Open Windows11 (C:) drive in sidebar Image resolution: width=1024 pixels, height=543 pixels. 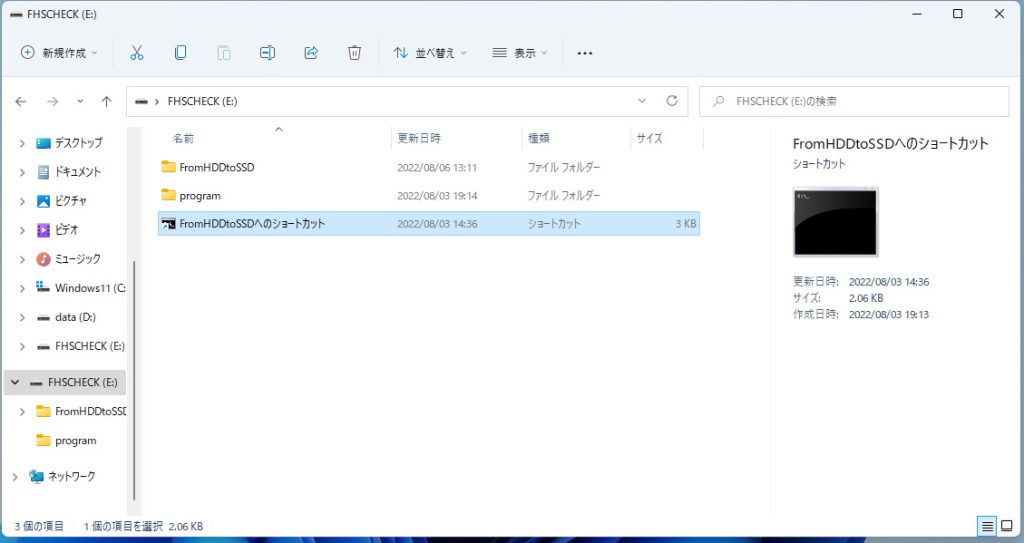[x=90, y=288]
